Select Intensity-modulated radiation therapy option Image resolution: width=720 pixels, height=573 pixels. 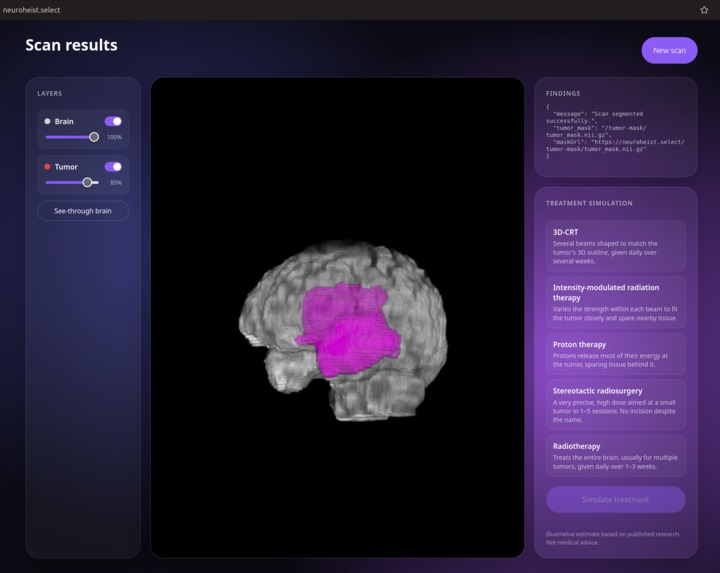pyautogui.click(x=616, y=302)
